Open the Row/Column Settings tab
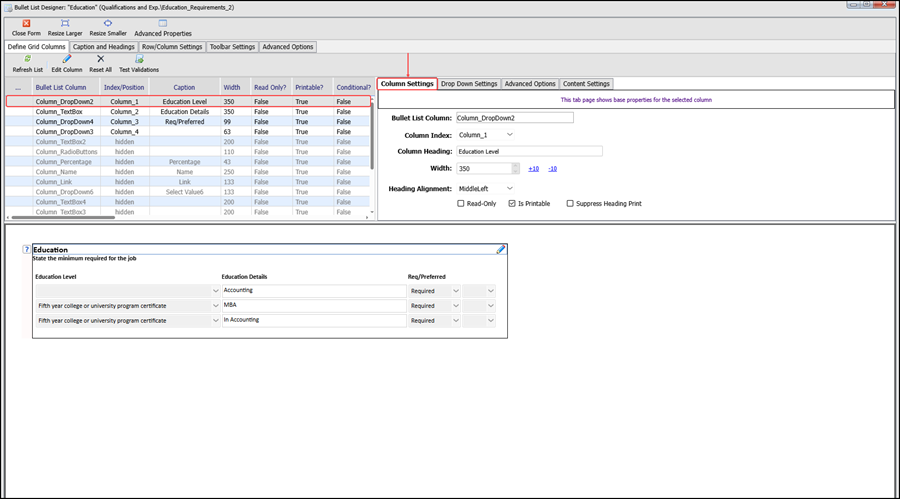 coord(172,47)
